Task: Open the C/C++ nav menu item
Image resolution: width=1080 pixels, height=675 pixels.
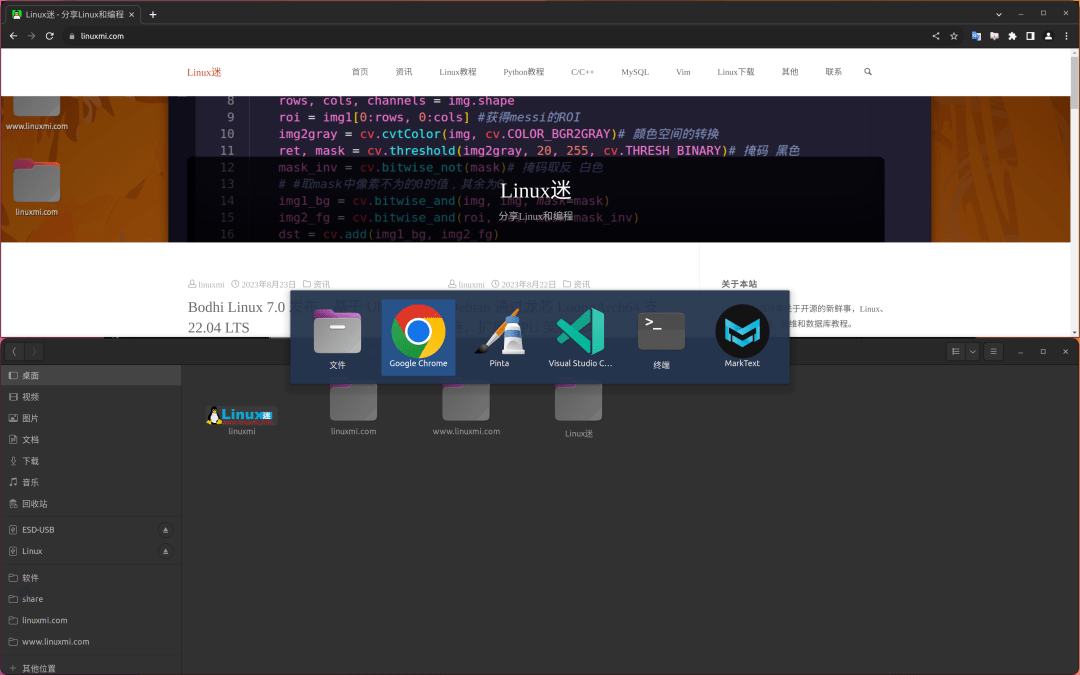Action: click(582, 72)
